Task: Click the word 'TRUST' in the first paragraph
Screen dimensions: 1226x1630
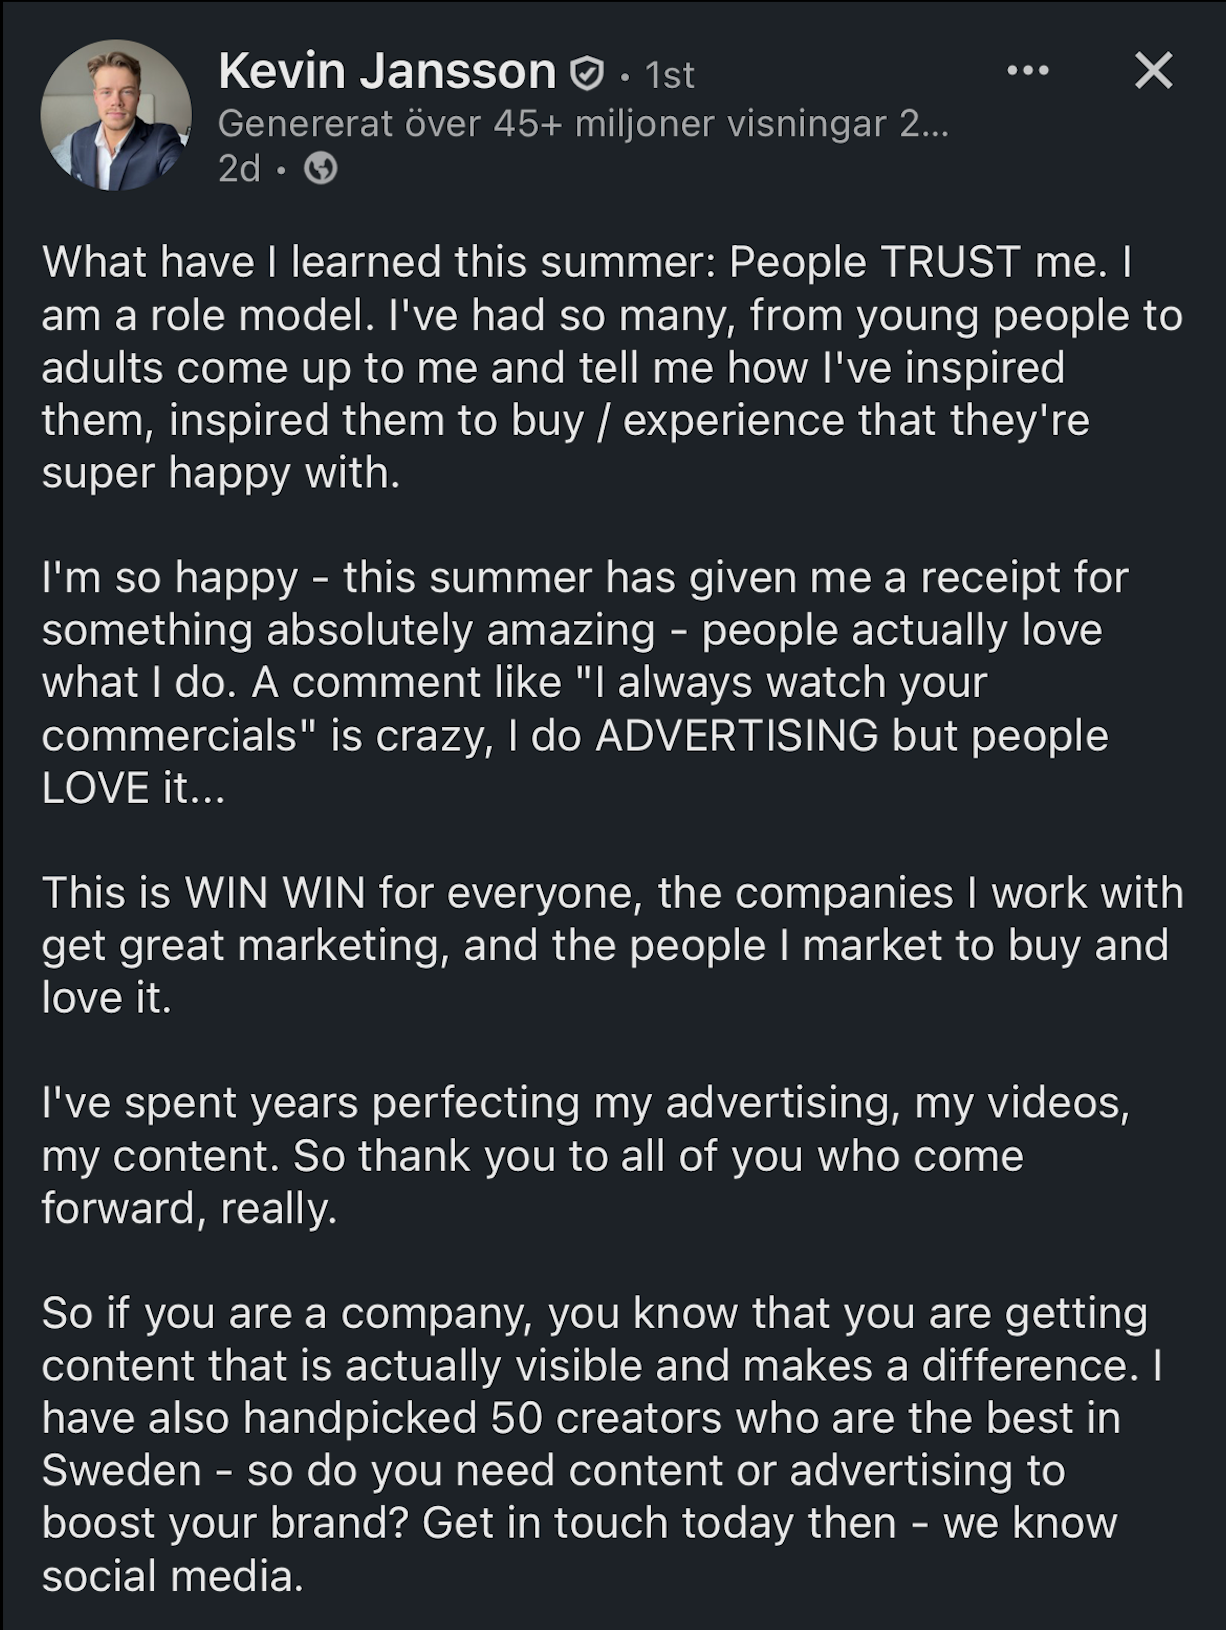Action: pyautogui.click(x=950, y=262)
